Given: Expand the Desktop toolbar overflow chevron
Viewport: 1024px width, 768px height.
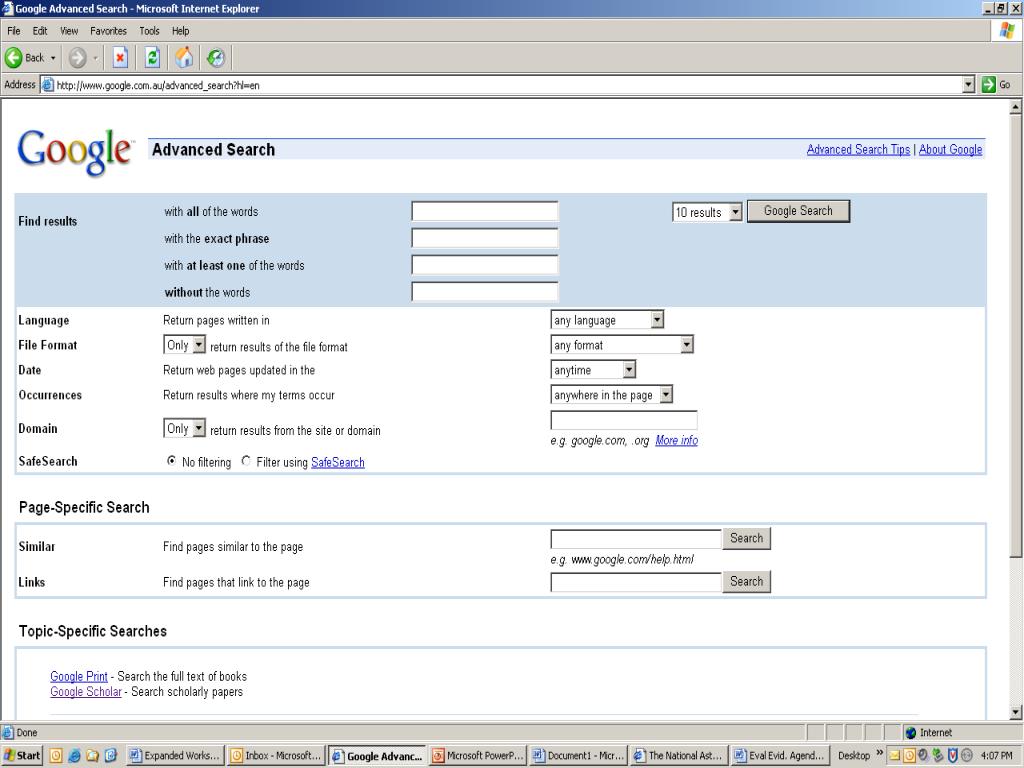Looking at the screenshot, I should (x=879, y=753).
